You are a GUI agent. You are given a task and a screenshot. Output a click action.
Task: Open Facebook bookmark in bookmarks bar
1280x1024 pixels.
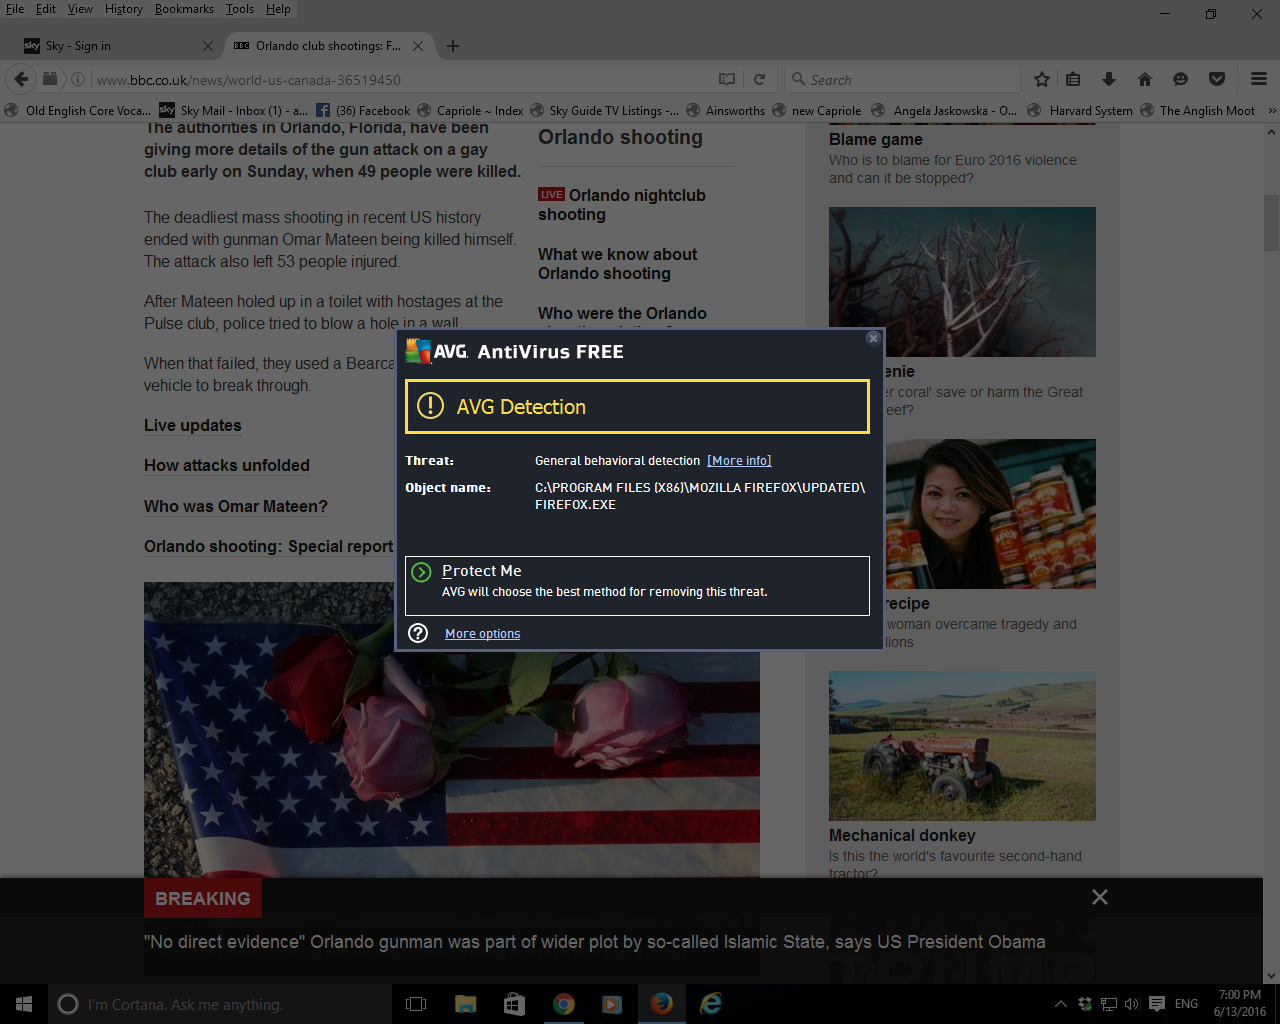(363, 111)
